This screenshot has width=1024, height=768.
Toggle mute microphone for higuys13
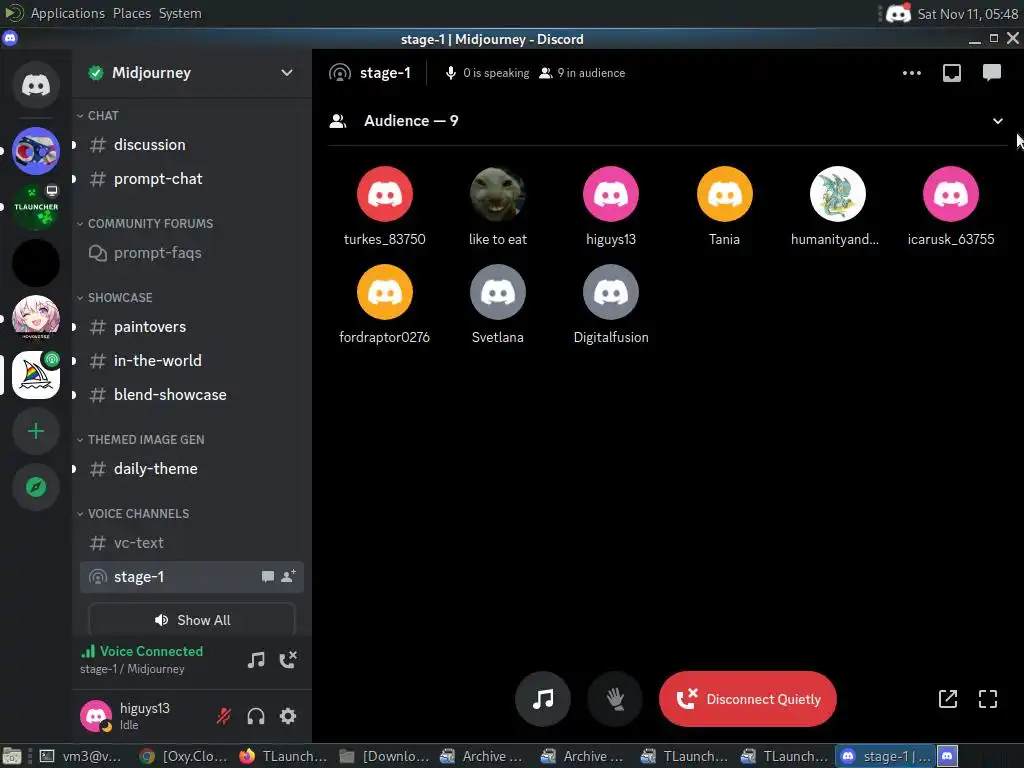coord(224,716)
